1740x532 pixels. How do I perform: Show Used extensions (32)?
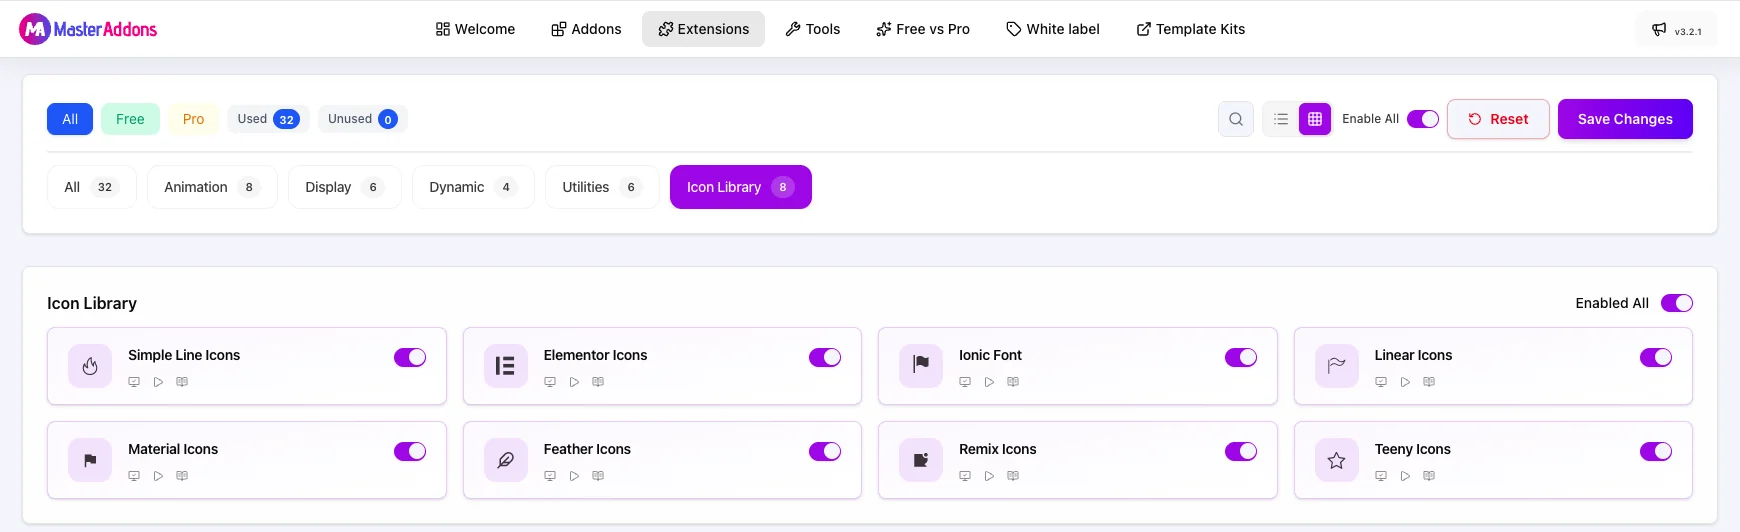point(268,119)
